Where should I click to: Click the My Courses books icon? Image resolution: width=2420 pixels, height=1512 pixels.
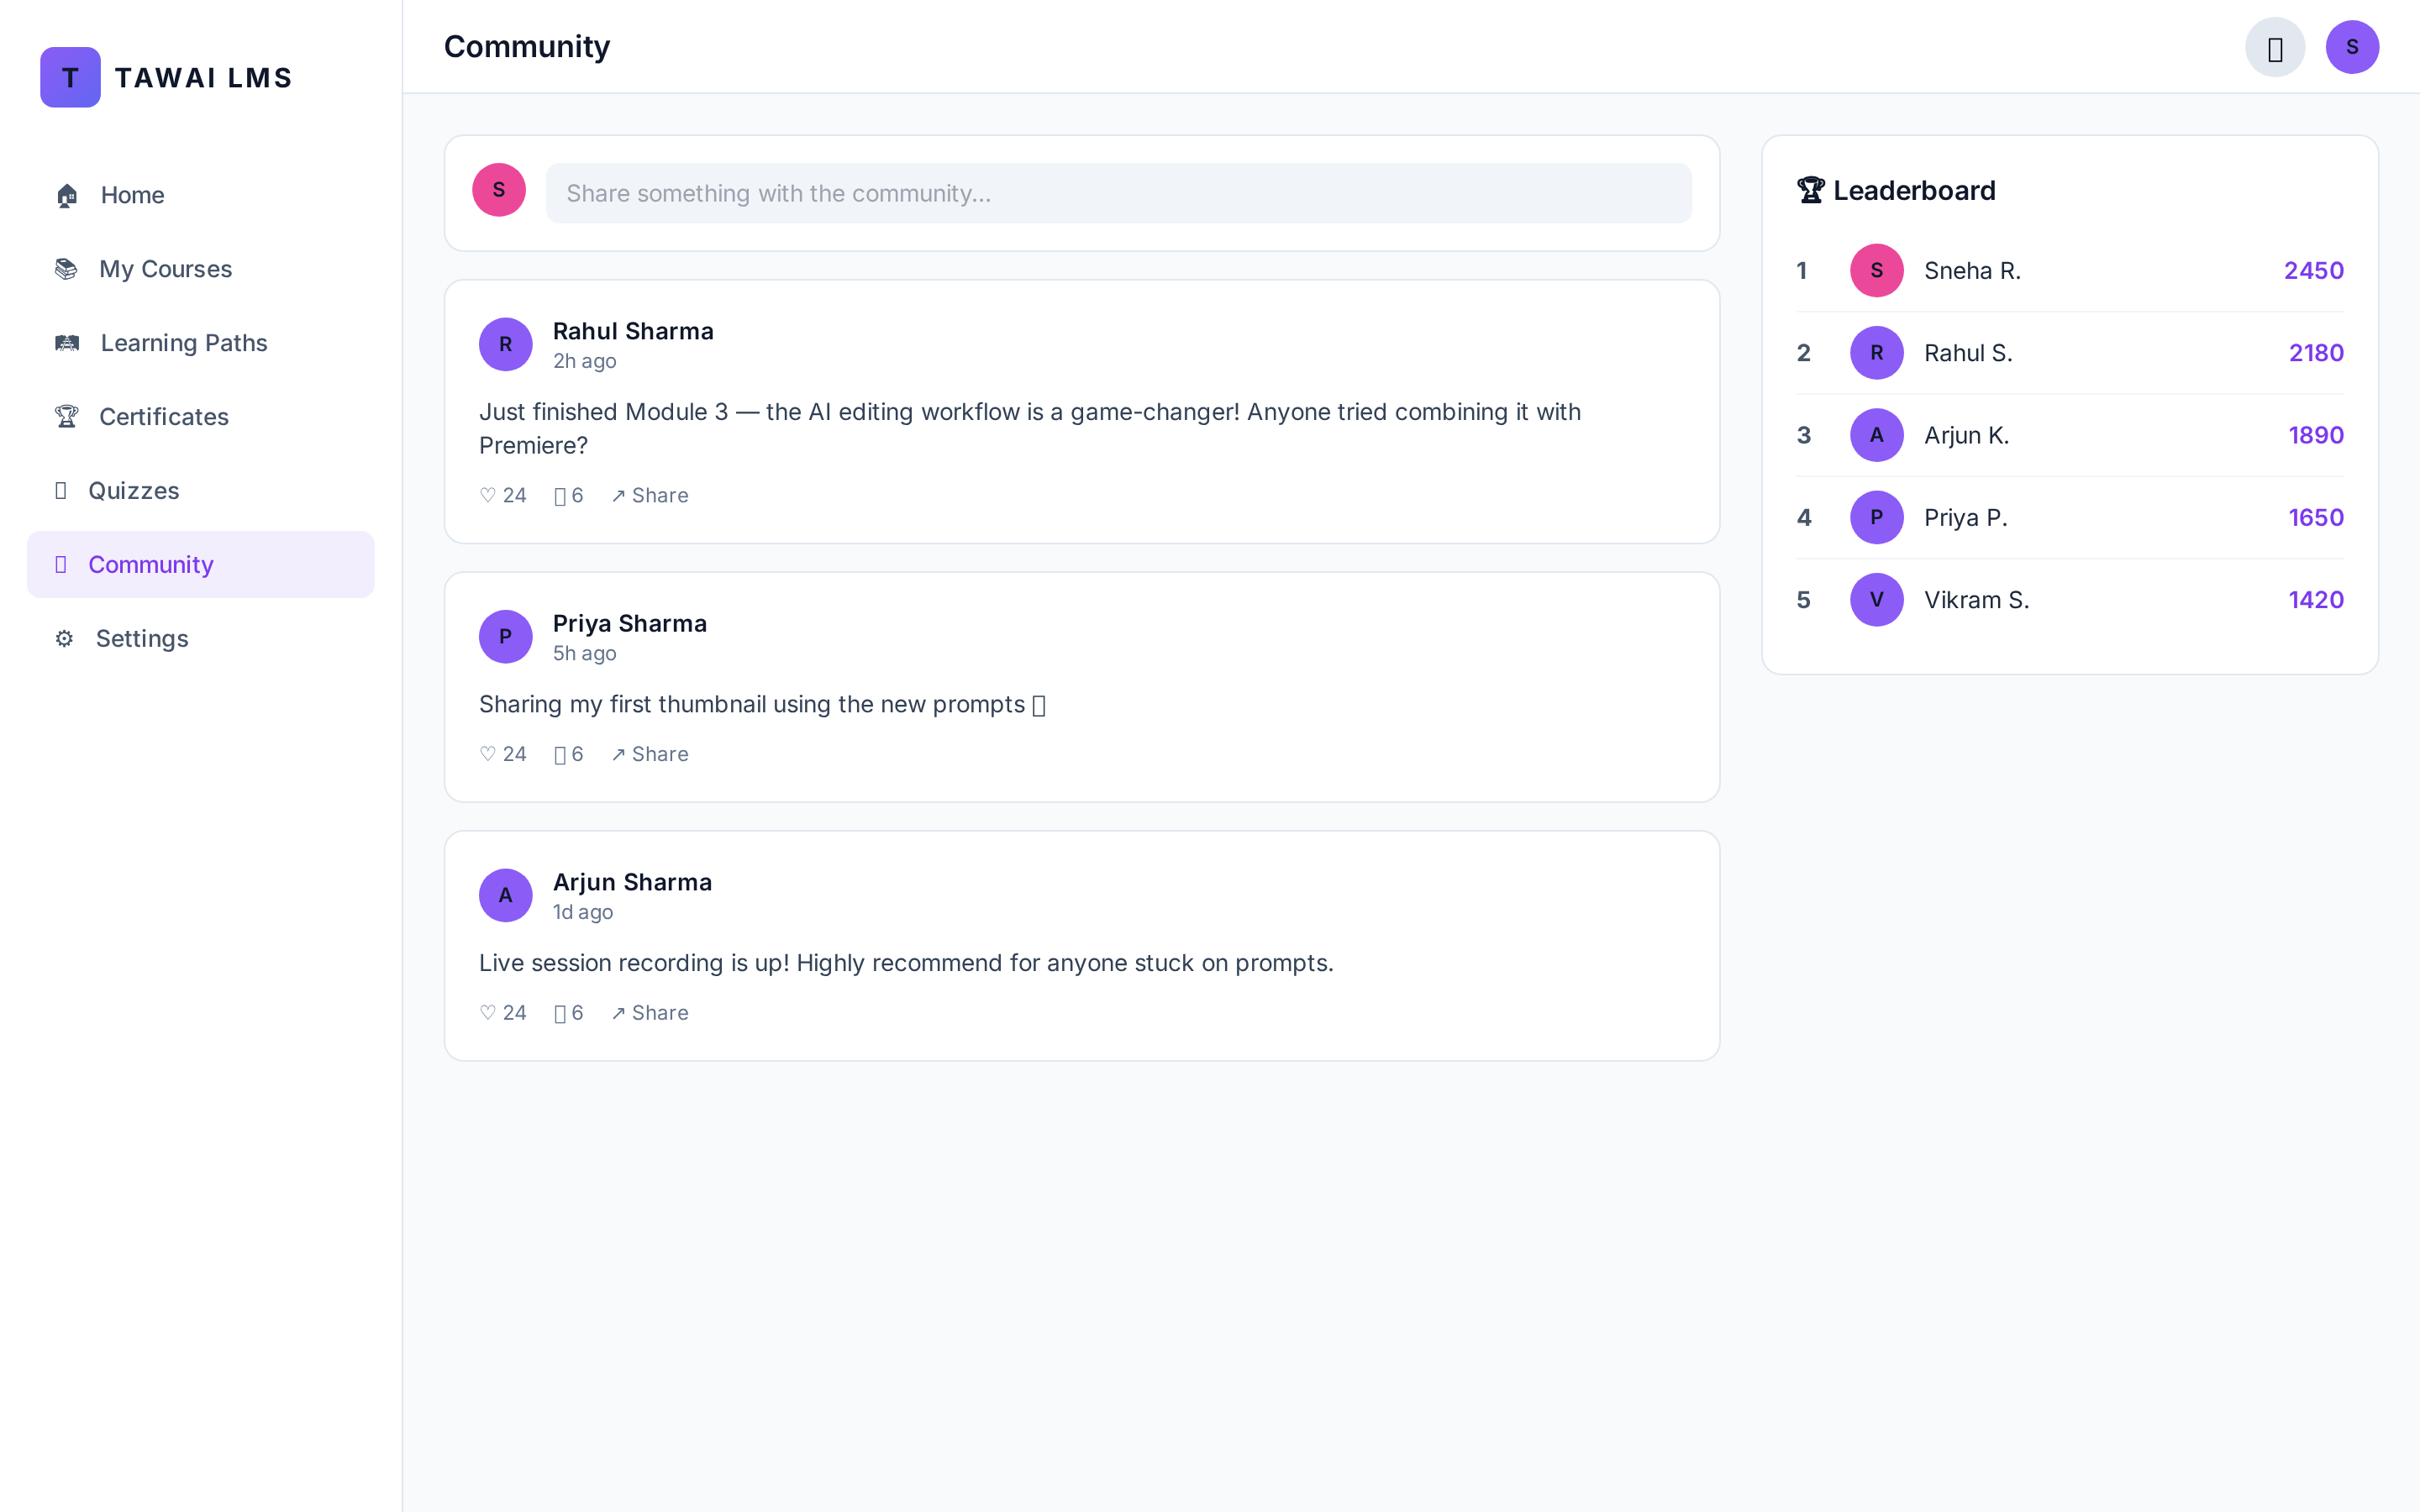[x=66, y=269]
